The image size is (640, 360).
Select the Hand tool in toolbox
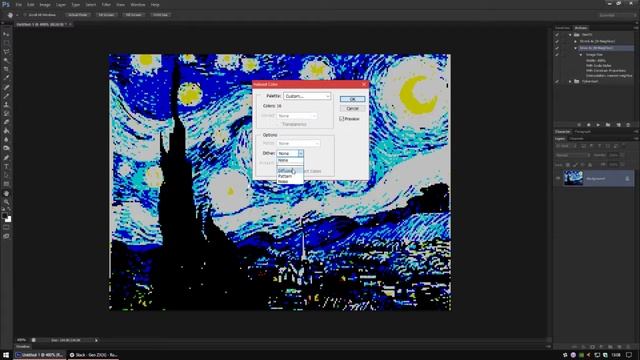click(x=6, y=193)
